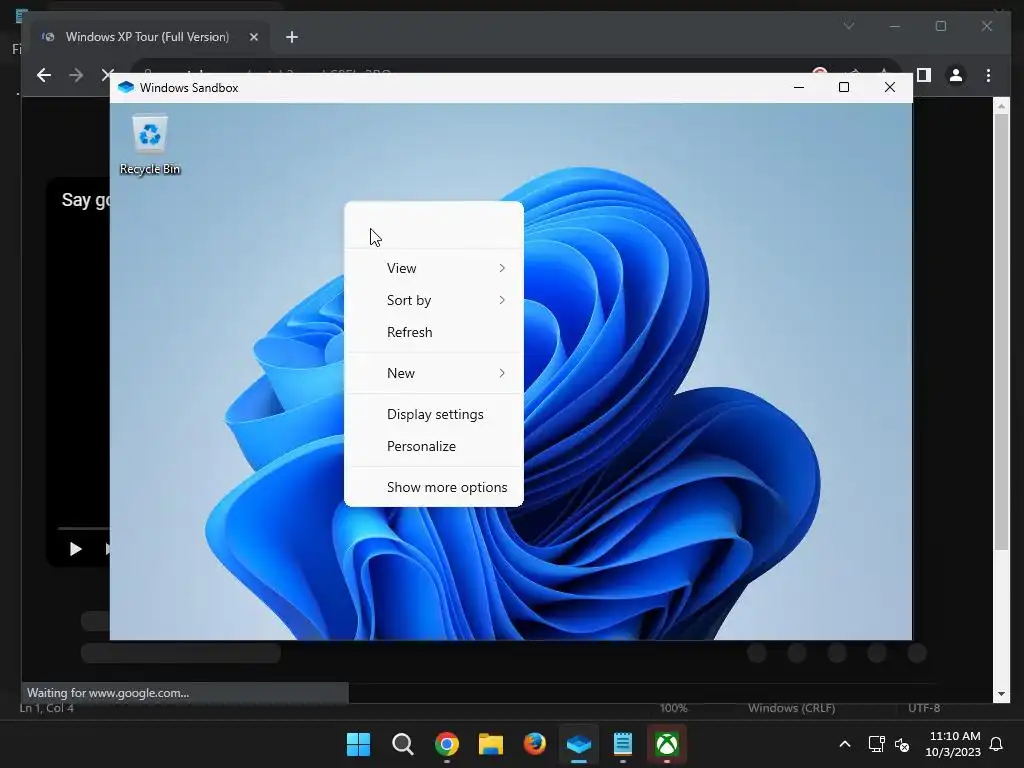Open the clock showing 11:10 AM
This screenshot has width=1024, height=768.
[x=953, y=744]
